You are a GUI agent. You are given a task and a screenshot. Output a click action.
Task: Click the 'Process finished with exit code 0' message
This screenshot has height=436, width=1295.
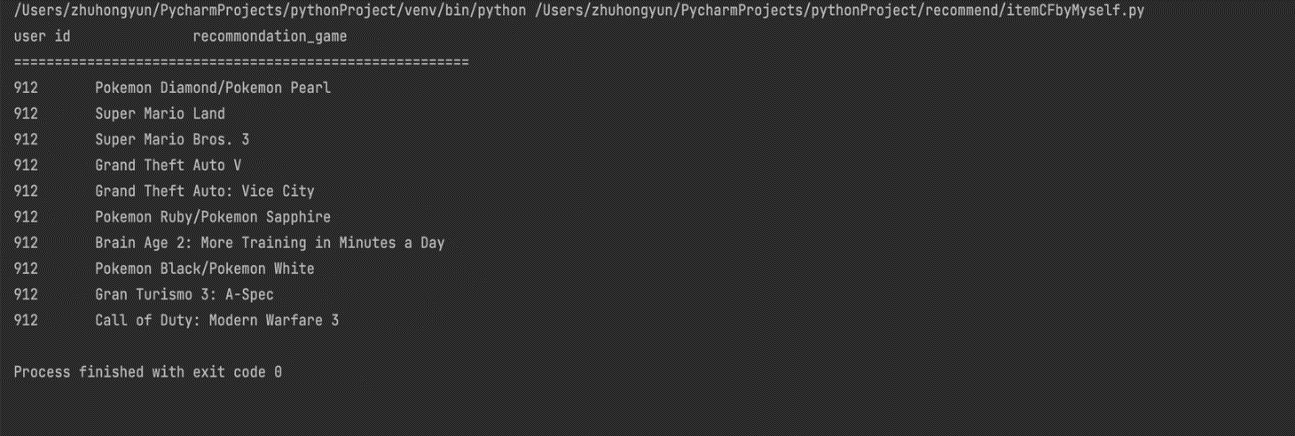pos(148,372)
